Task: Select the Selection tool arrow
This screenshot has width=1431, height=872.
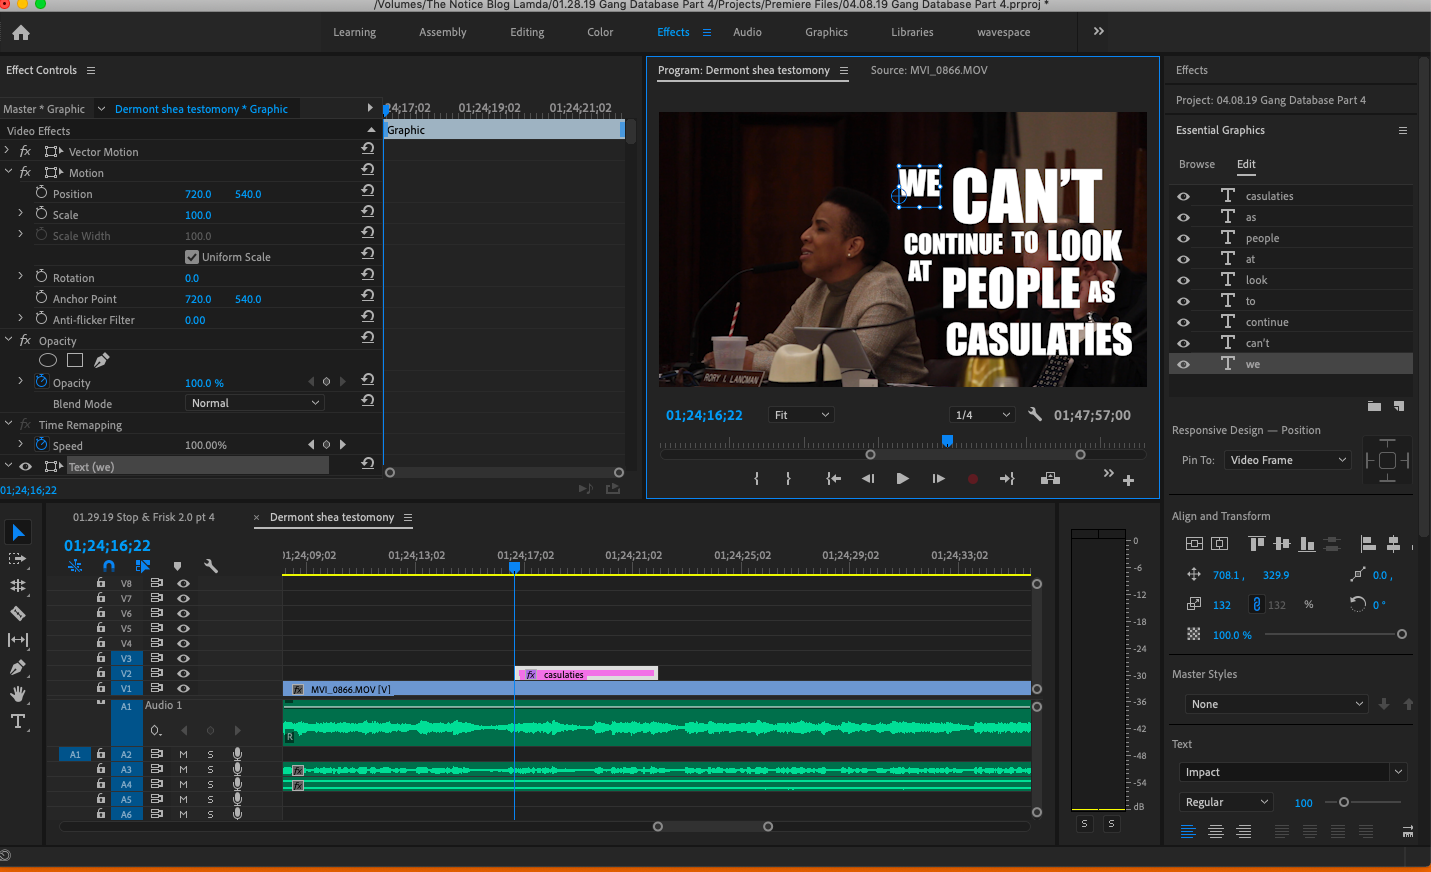Action: coord(18,532)
